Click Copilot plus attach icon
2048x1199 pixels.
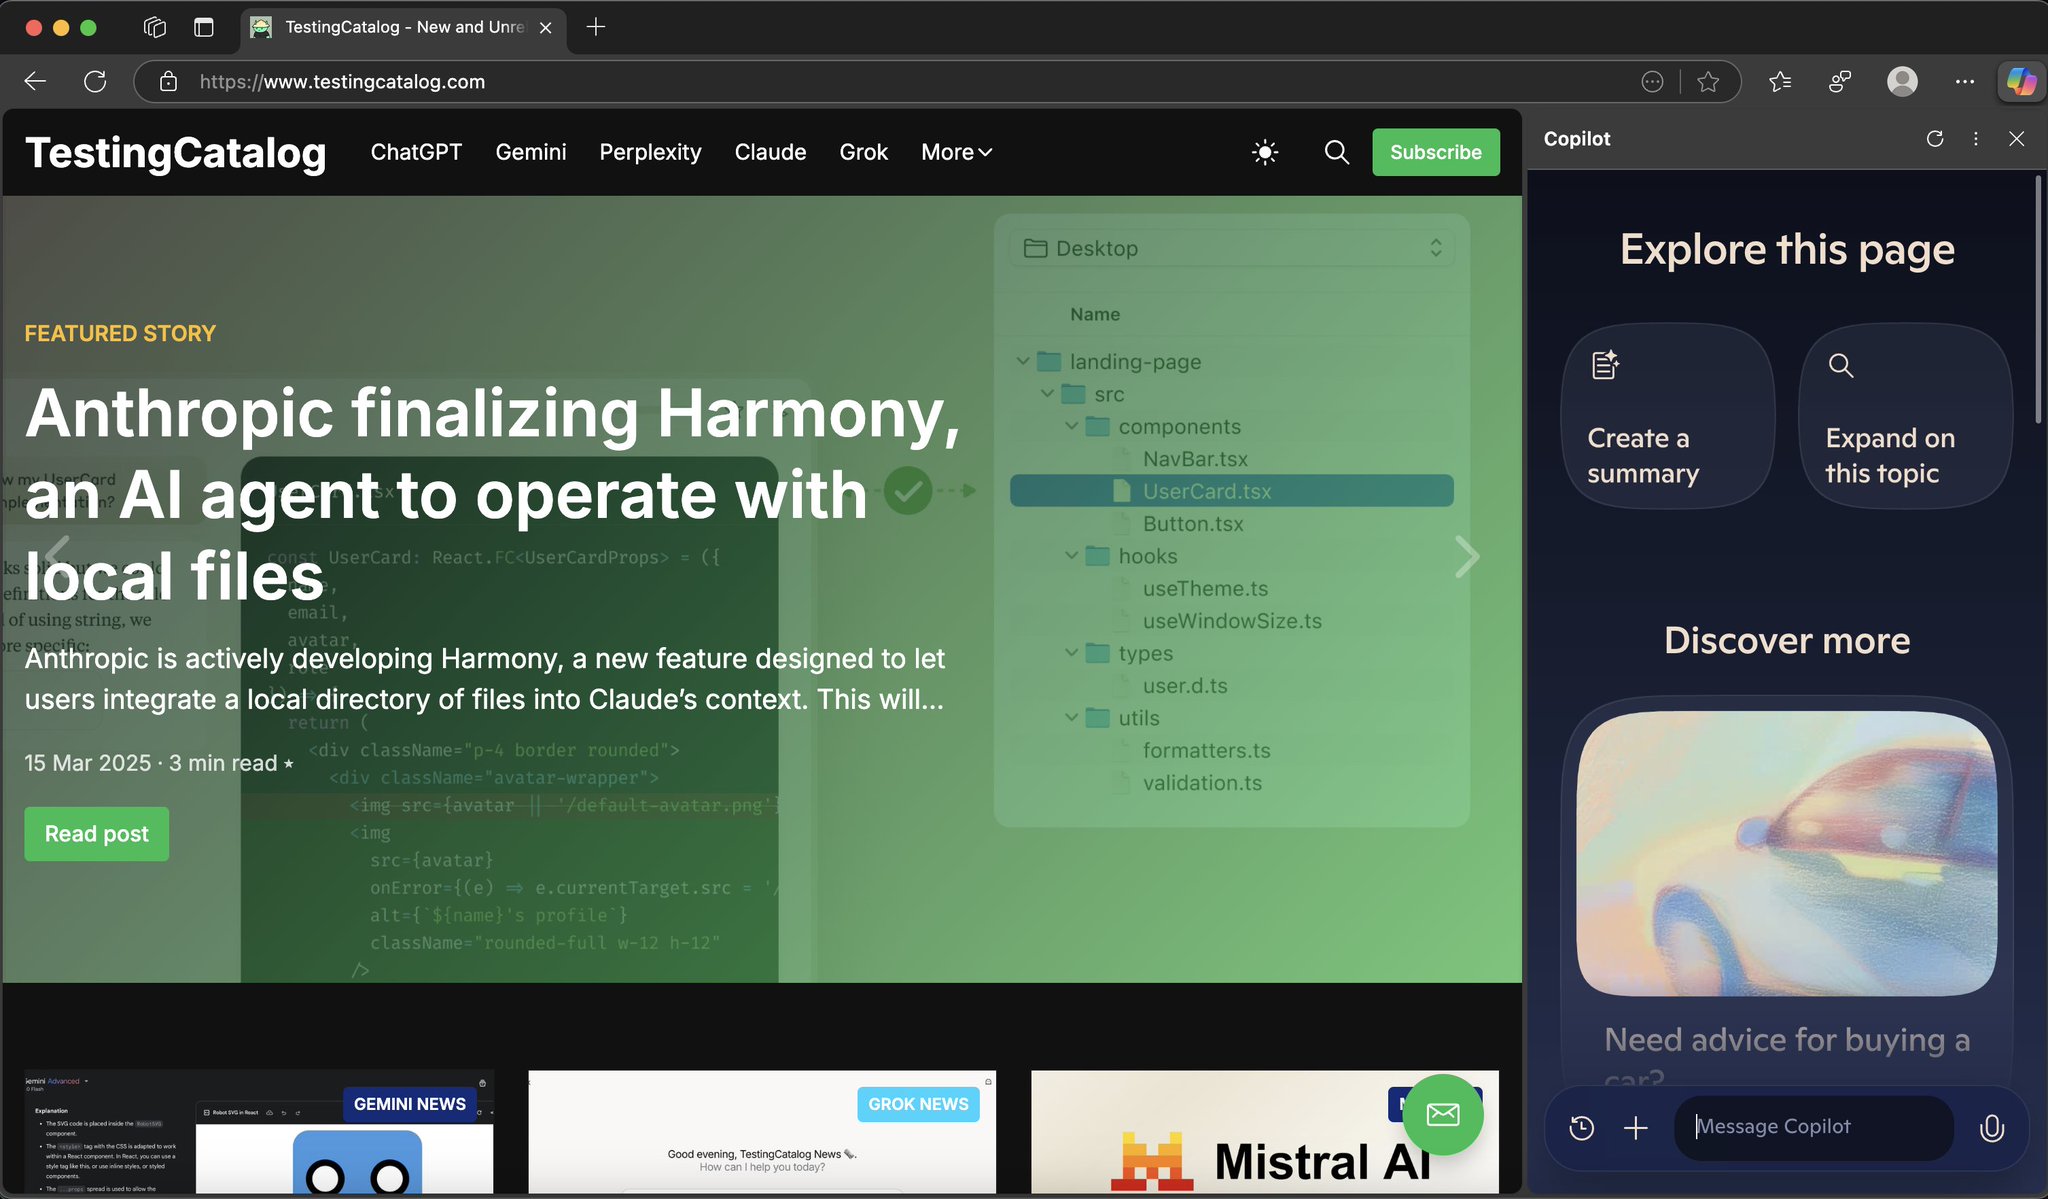tap(1636, 1128)
